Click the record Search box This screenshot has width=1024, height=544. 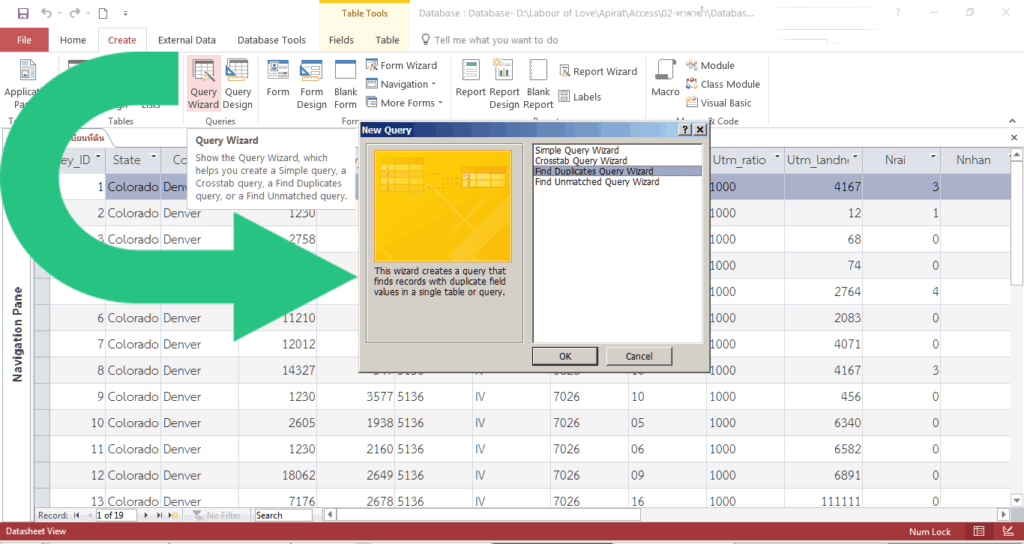283,515
